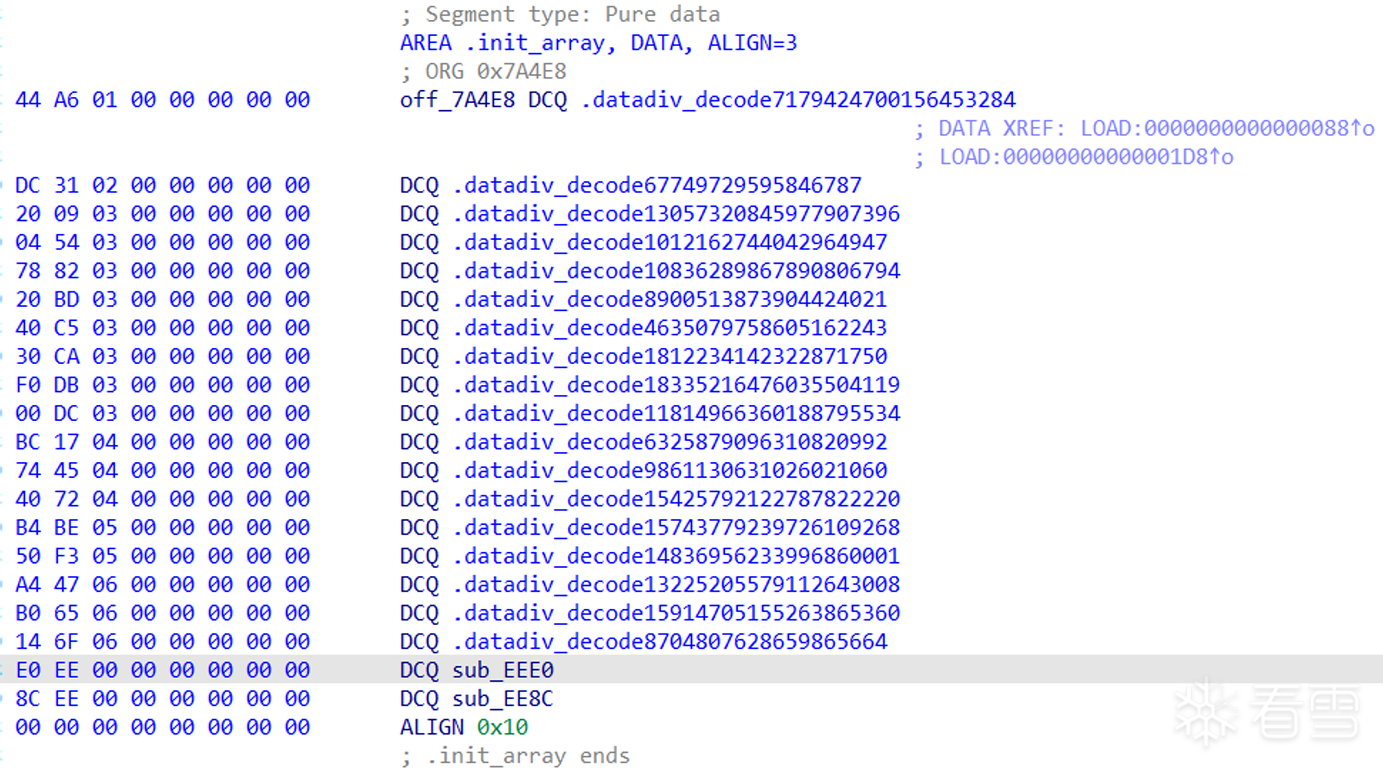The image size is (1383, 773).
Task: Select hex bytes starting 30 CA 03
Action: (x=163, y=357)
